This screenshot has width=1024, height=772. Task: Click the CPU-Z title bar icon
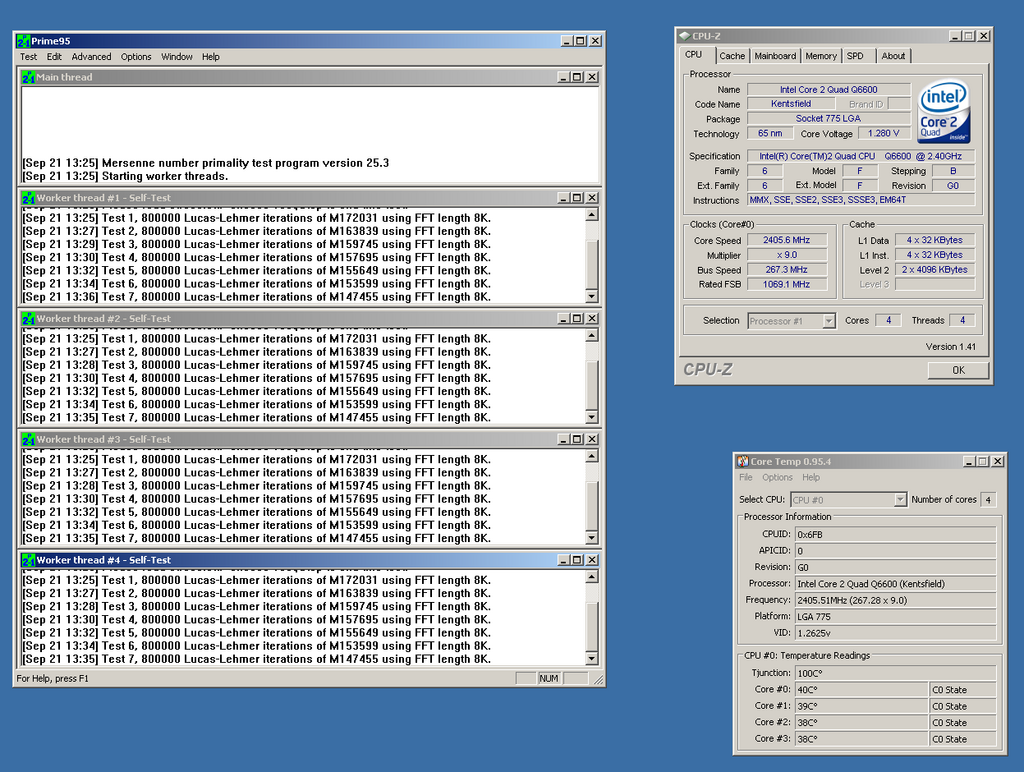(x=684, y=36)
